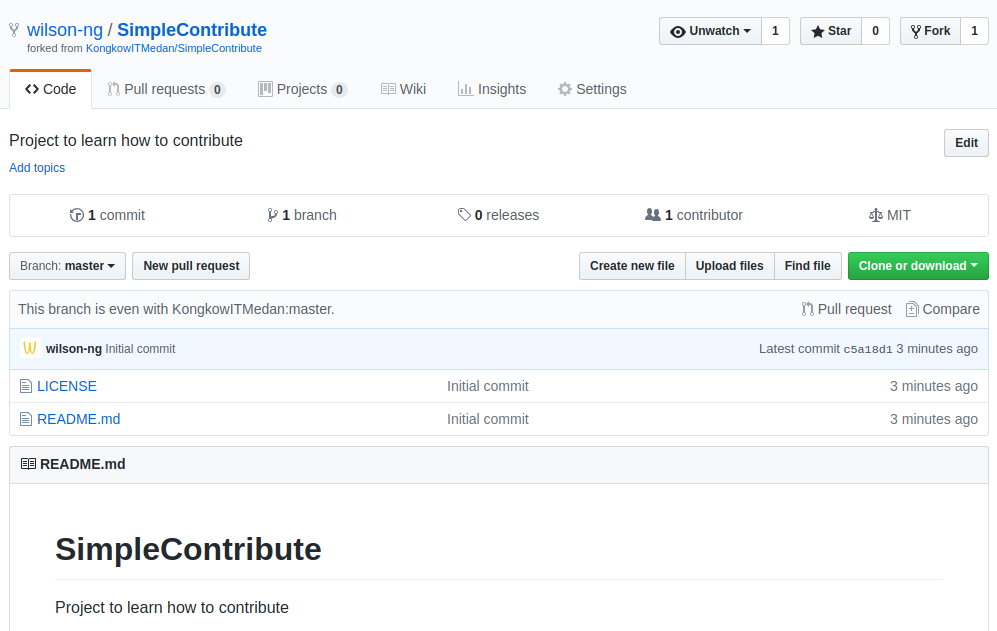Open the Projects tab
The width and height of the screenshot is (997, 631).
(302, 89)
